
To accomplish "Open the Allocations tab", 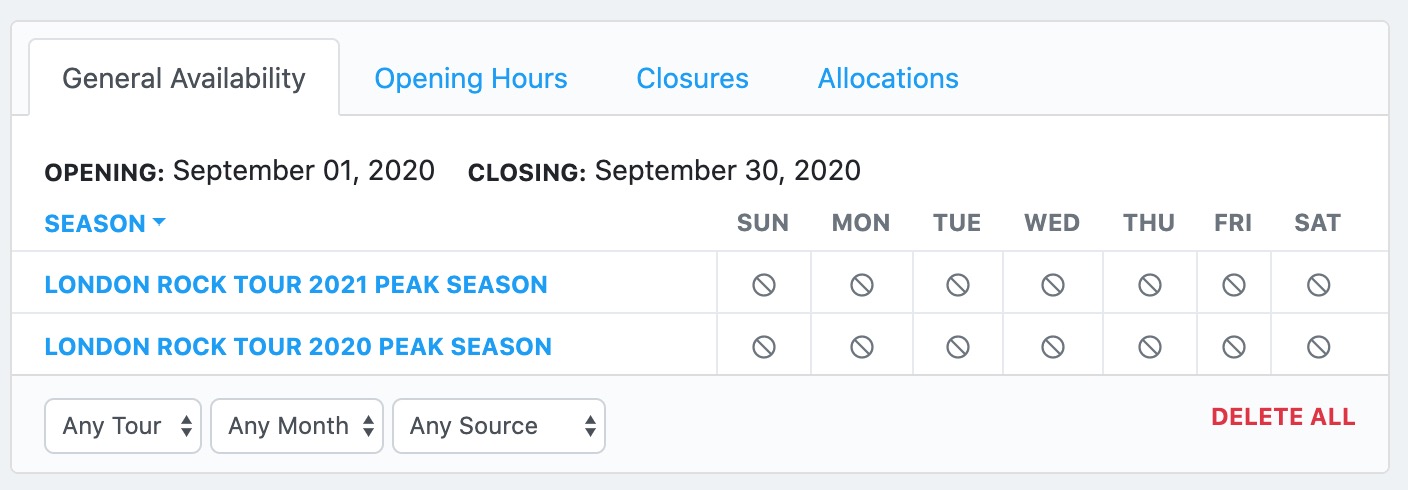I will 888,78.
